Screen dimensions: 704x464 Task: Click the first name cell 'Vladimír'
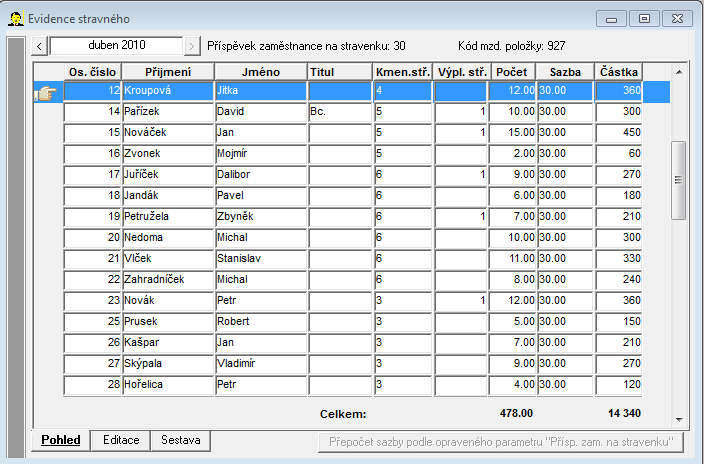[x=261, y=364]
